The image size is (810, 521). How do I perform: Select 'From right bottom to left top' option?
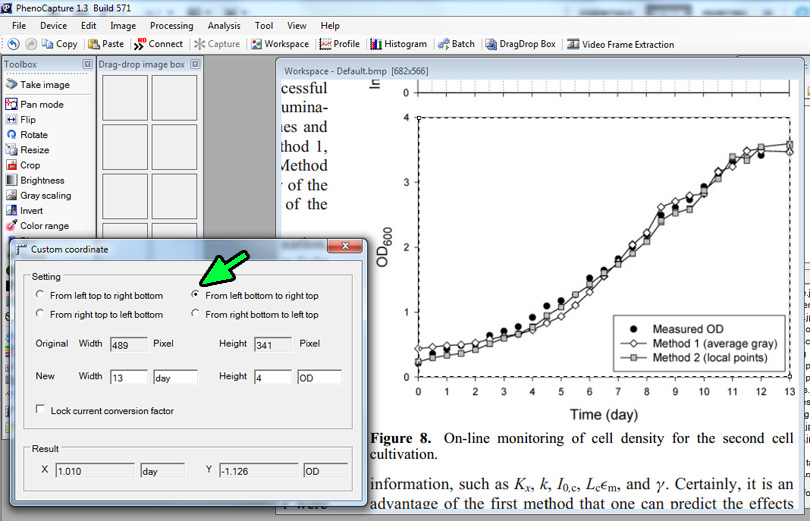(x=196, y=314)
